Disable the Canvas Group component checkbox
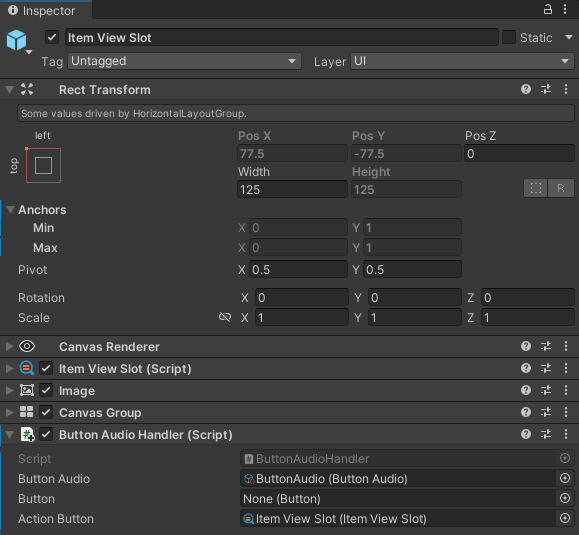This screenshot has width=579, height=535. pyautogui.click(x=46, y=412)
